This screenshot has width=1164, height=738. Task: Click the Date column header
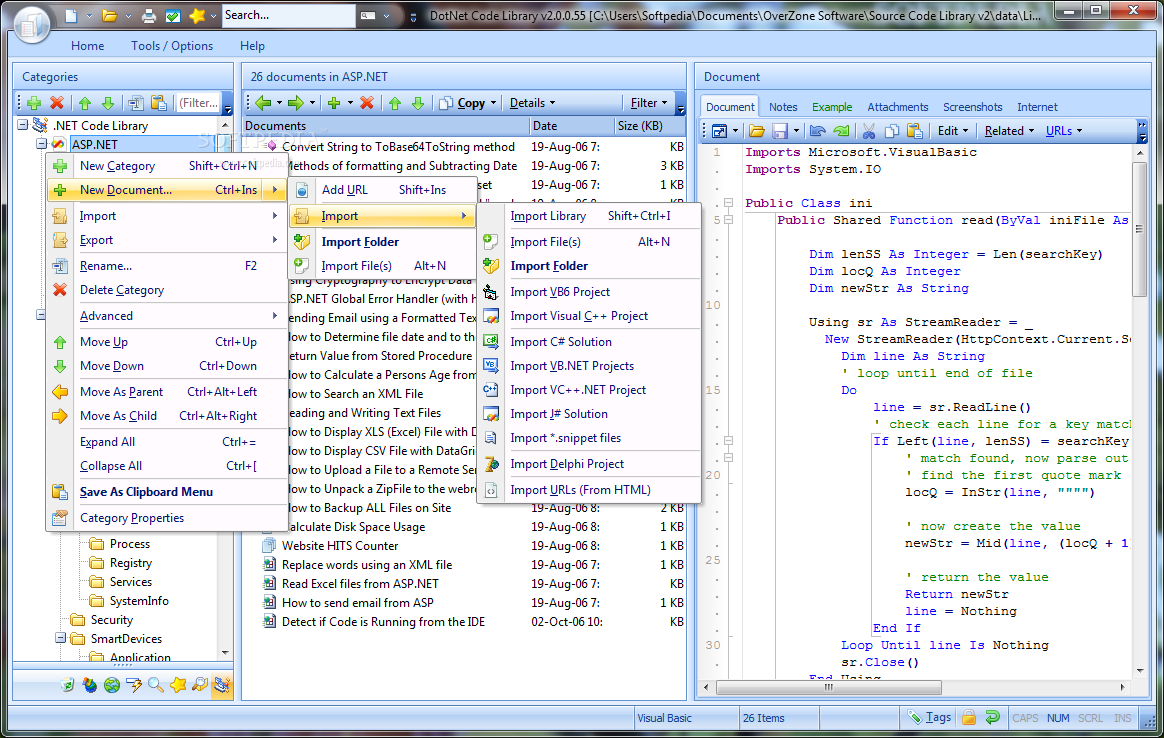tap(572, 125)
